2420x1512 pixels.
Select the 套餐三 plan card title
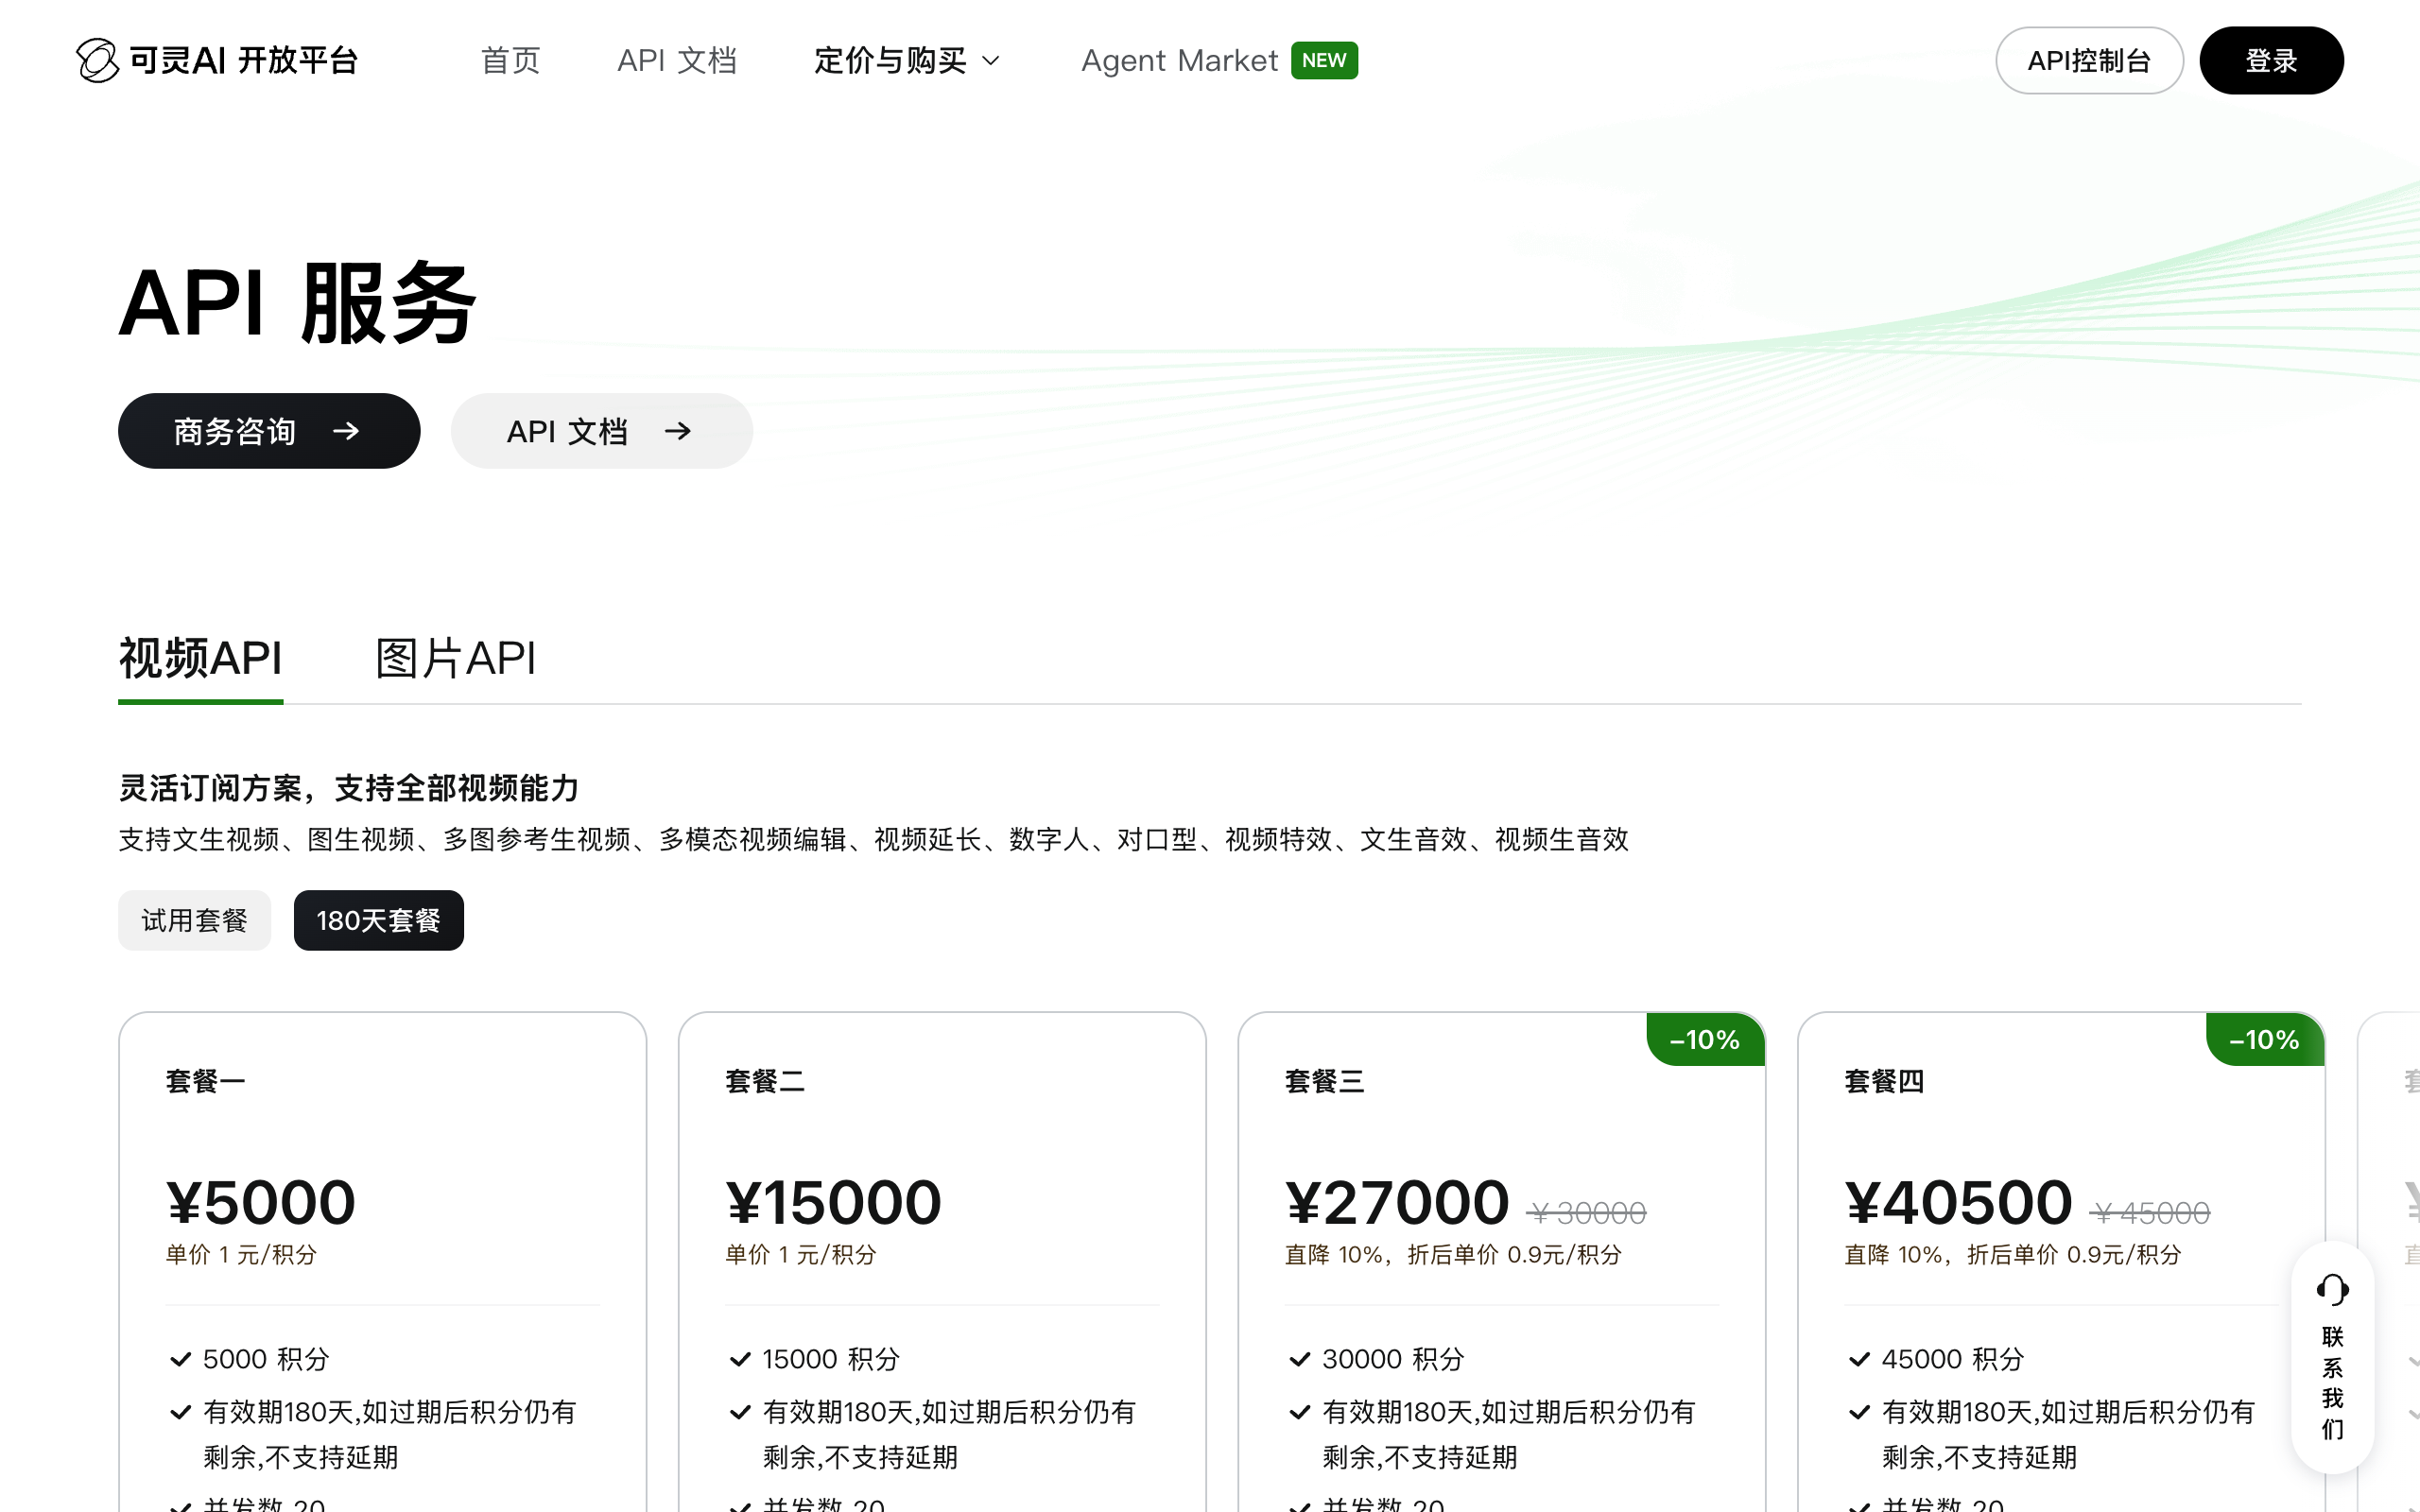click(1324, 1081)
